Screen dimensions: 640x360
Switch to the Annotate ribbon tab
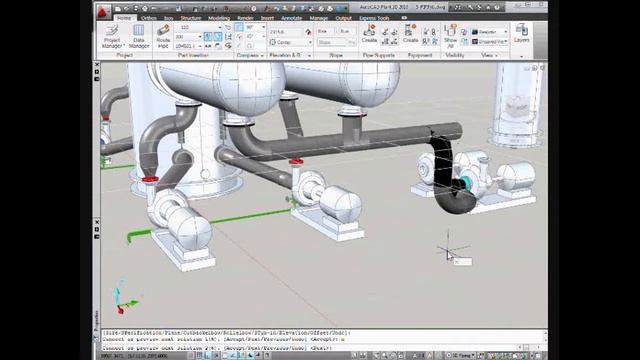[x=291, y=18]
